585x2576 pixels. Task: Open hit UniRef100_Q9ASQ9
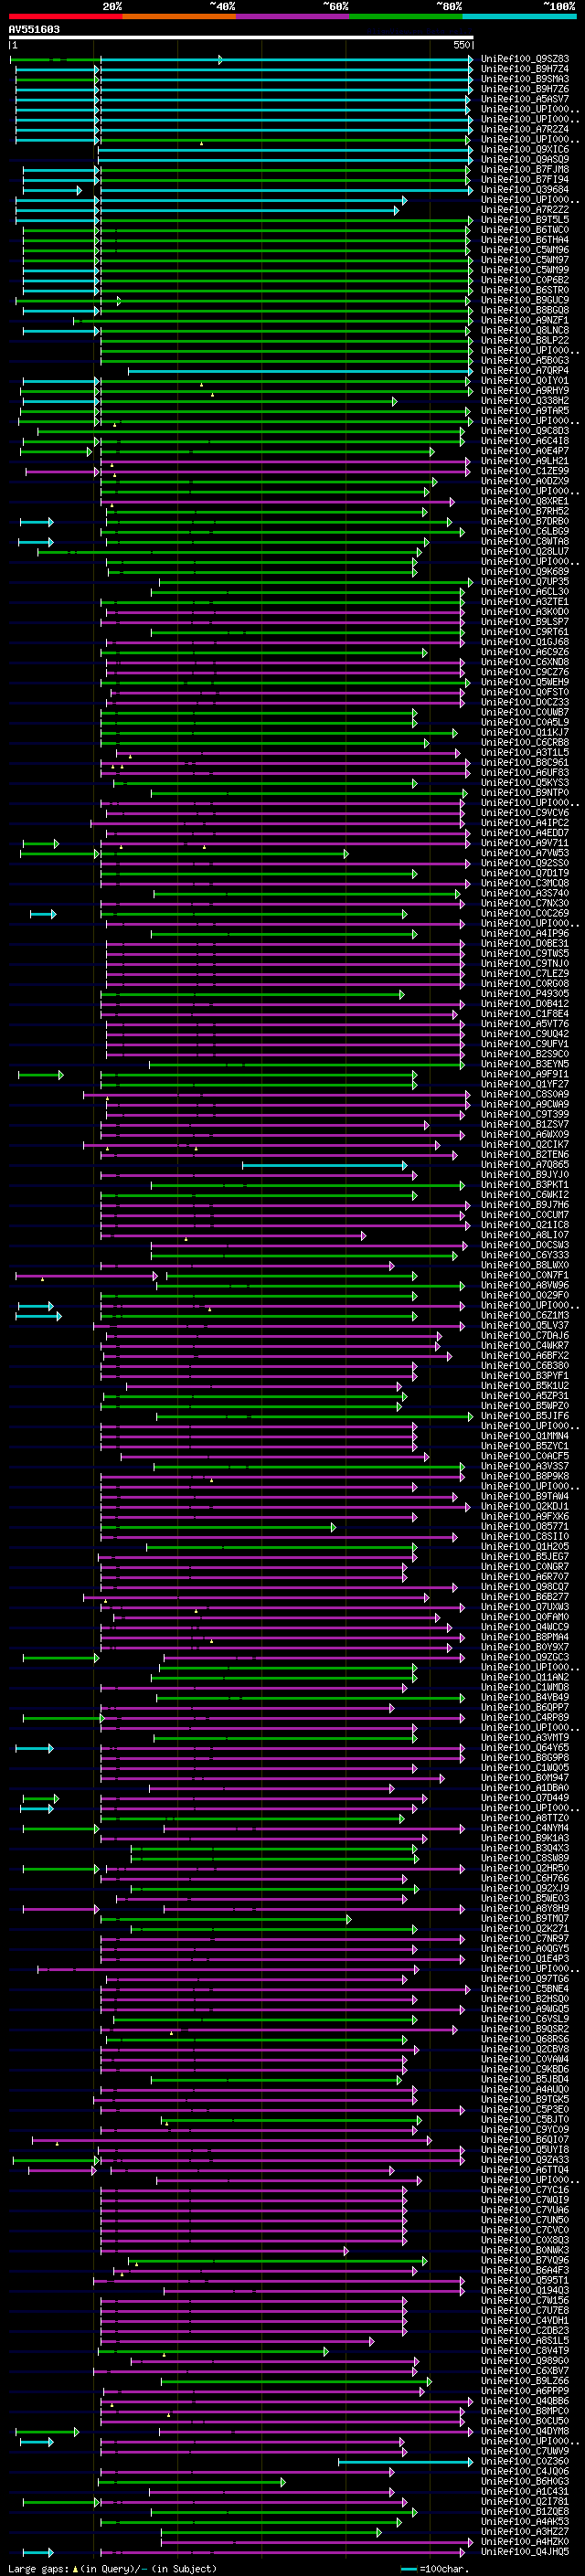(x=525, y=160)
